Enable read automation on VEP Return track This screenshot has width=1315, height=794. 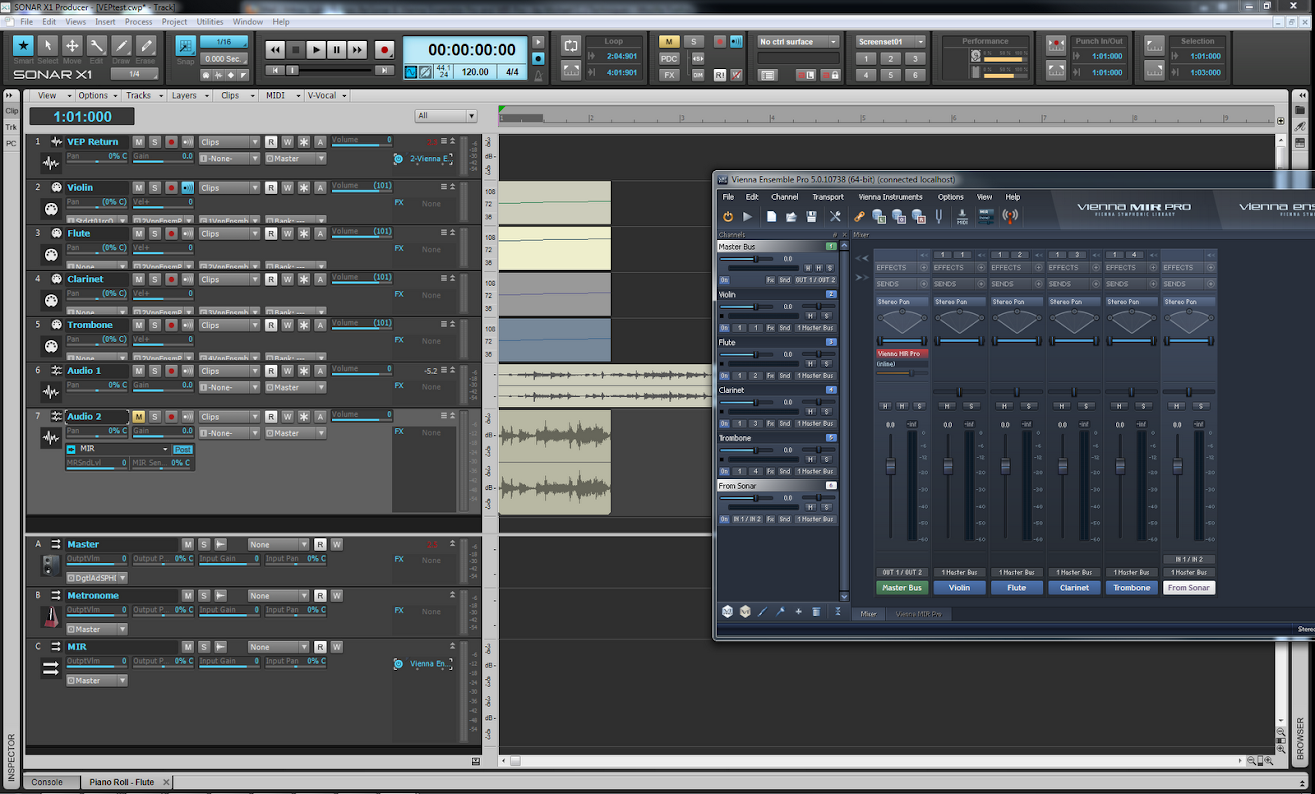271,142
